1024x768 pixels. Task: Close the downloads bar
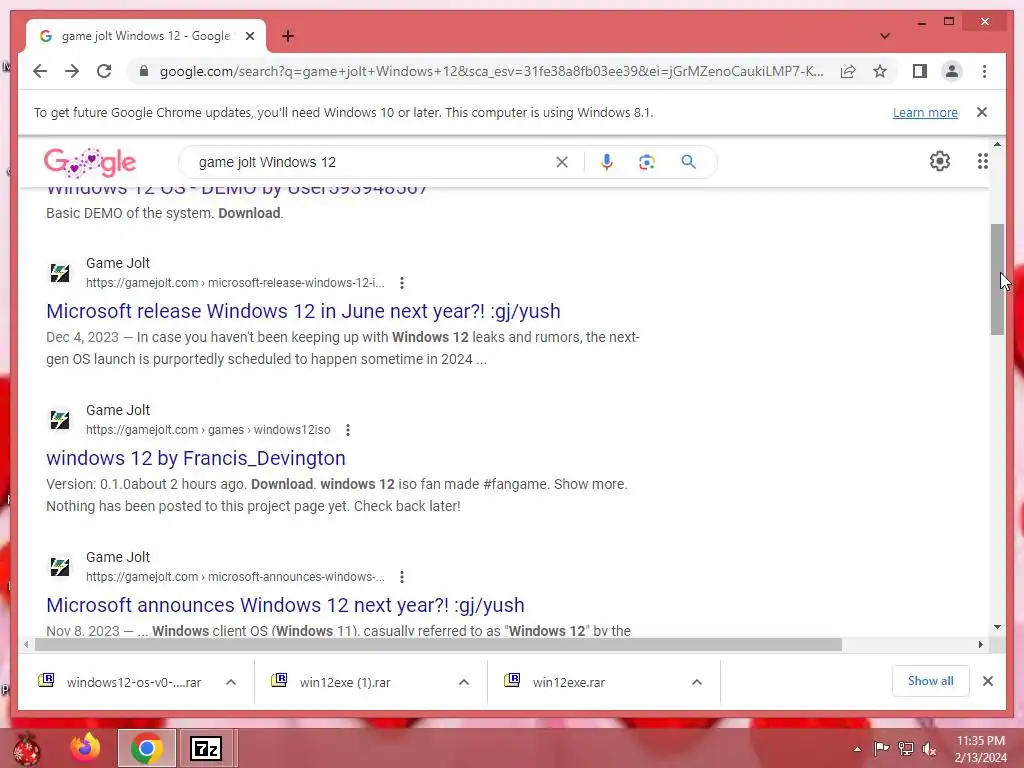click(987, 681)
